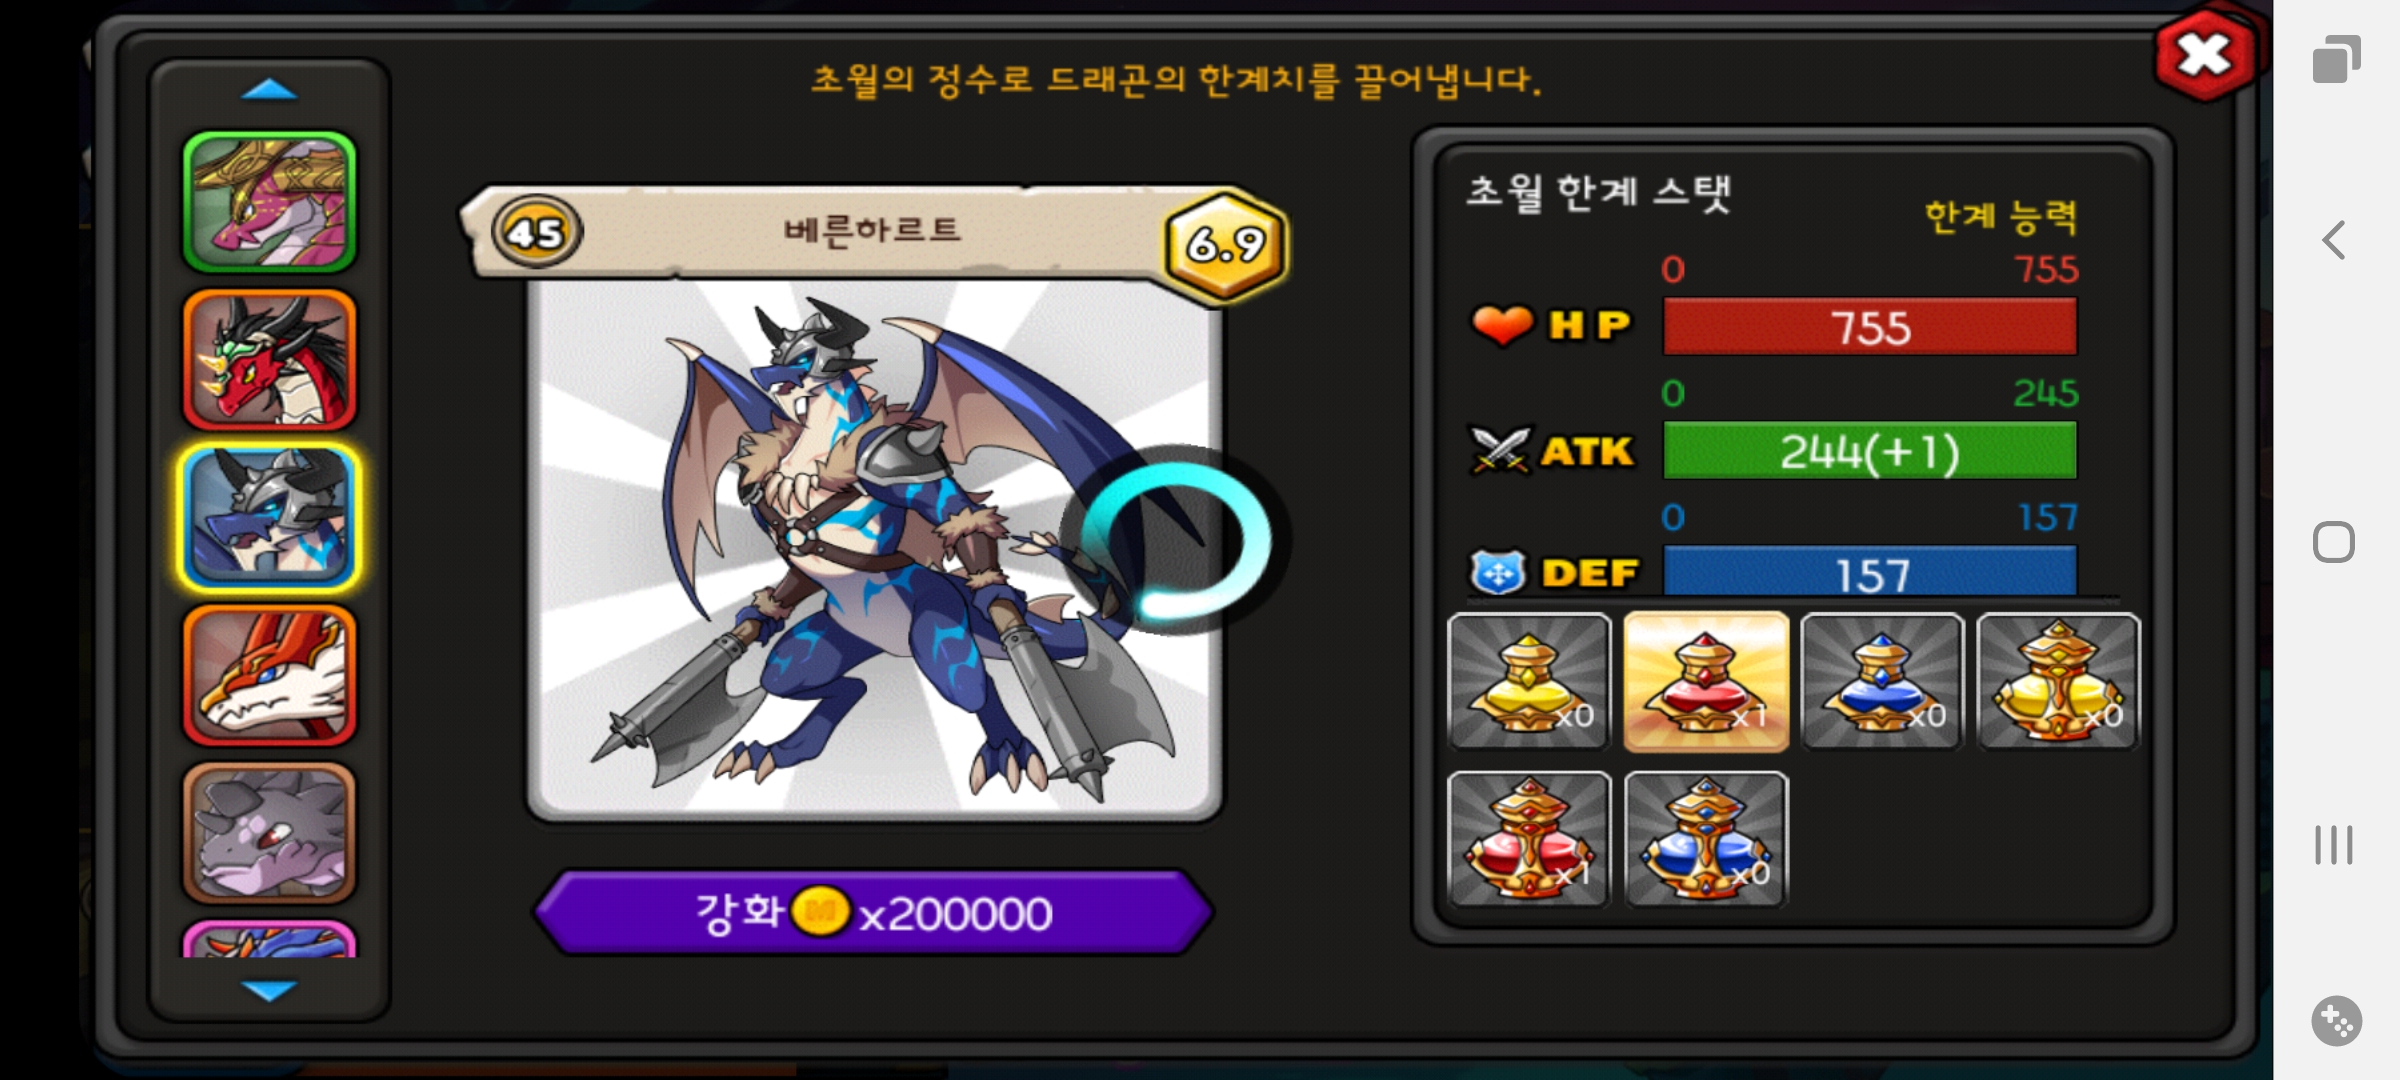The height and width of the screenshot is (1080, 2400).
Task: Tap the Android back chevron
Action: click(2334, 240)
